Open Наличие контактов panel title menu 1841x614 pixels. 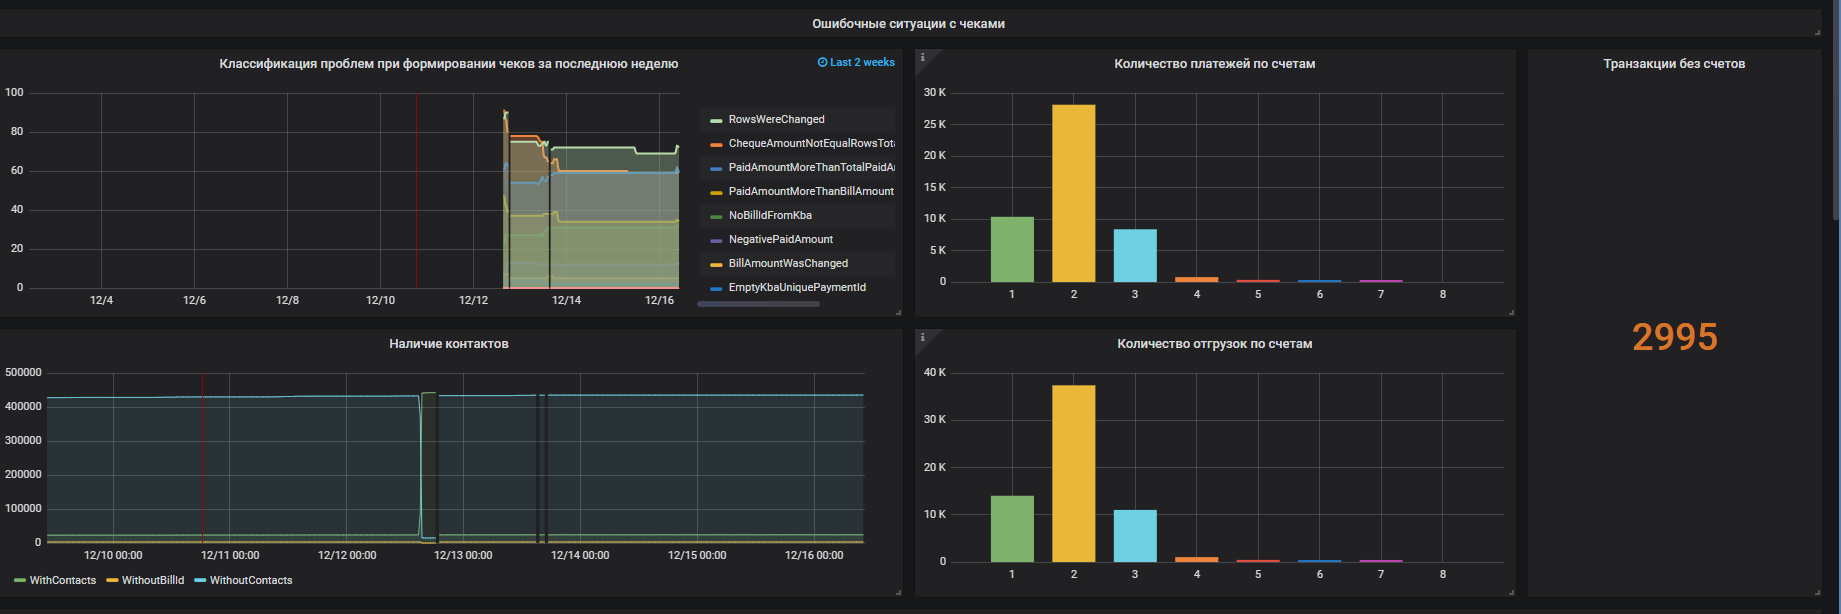coord(449,343)
